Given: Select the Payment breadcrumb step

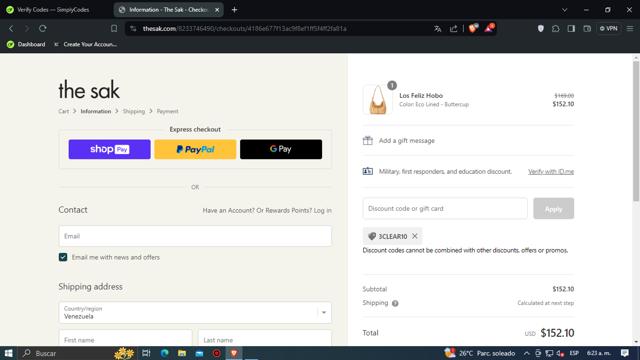Looking at the screenshot, I should click(x=167, y=111).
